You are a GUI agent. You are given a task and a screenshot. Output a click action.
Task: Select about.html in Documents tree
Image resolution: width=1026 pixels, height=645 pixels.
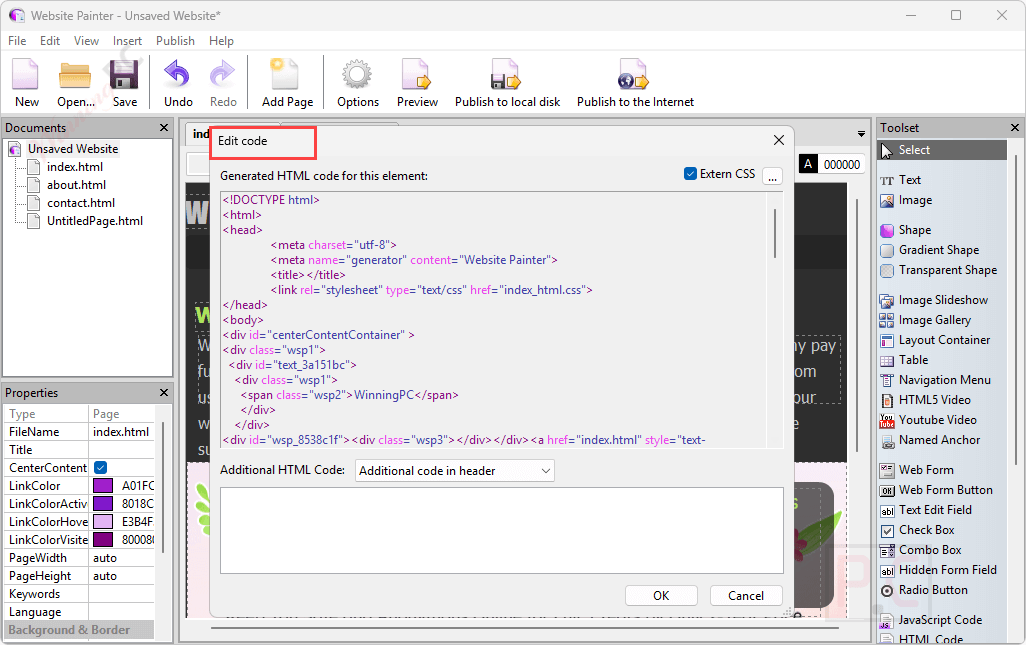pos(76,185)
